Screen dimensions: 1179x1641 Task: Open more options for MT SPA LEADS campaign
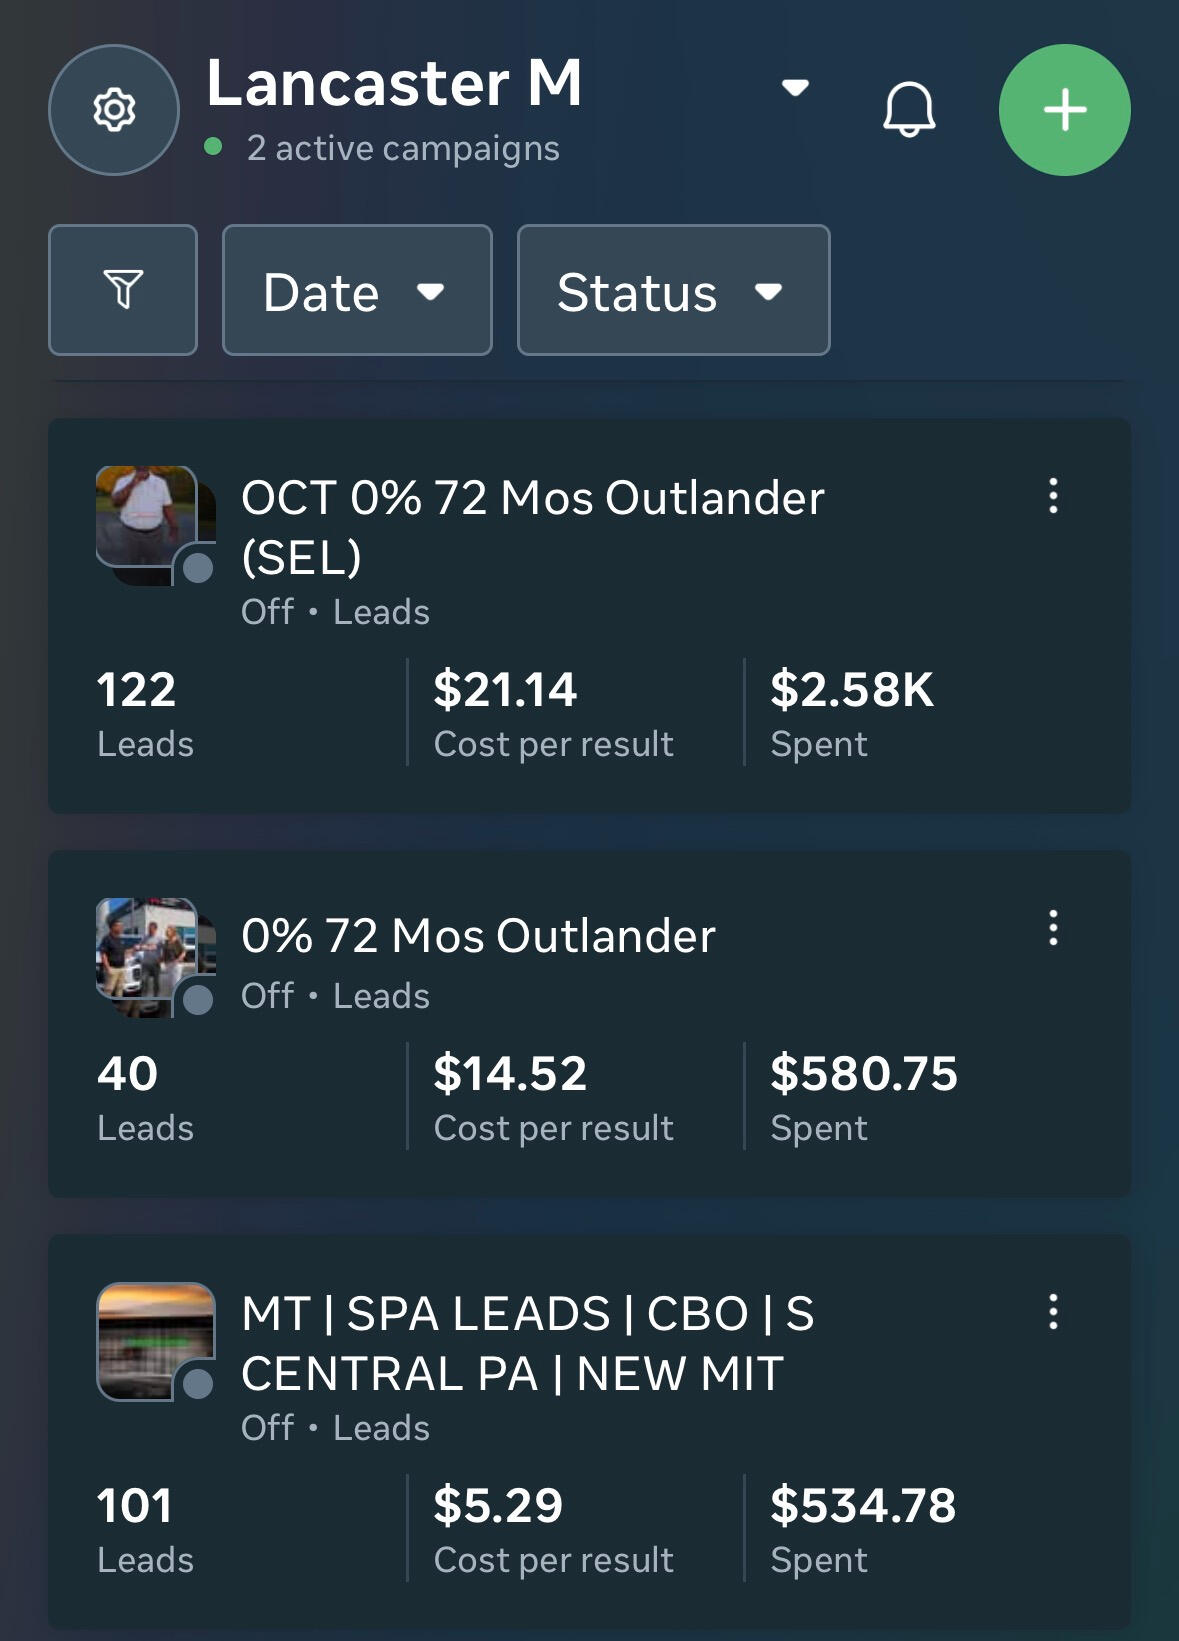(x=1053, y=1311)
